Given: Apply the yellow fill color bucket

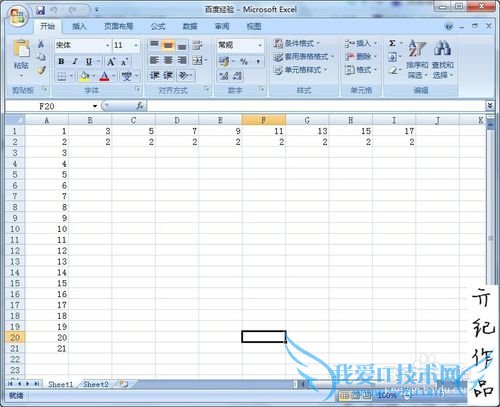Looking at the screenshot, I should [x=85, y=76].
